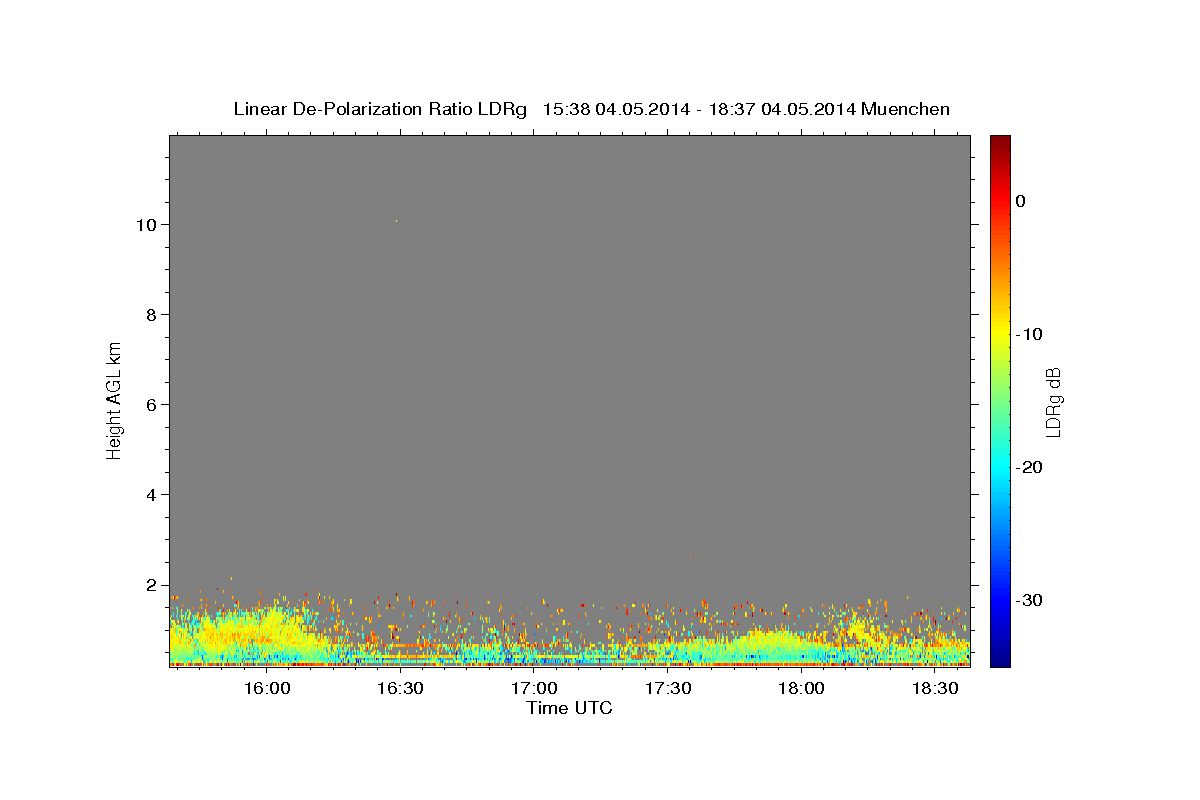This screenshot has width=1200, height=800.
Task: Click the colorbar value label -20
Action: point(1028,467)
